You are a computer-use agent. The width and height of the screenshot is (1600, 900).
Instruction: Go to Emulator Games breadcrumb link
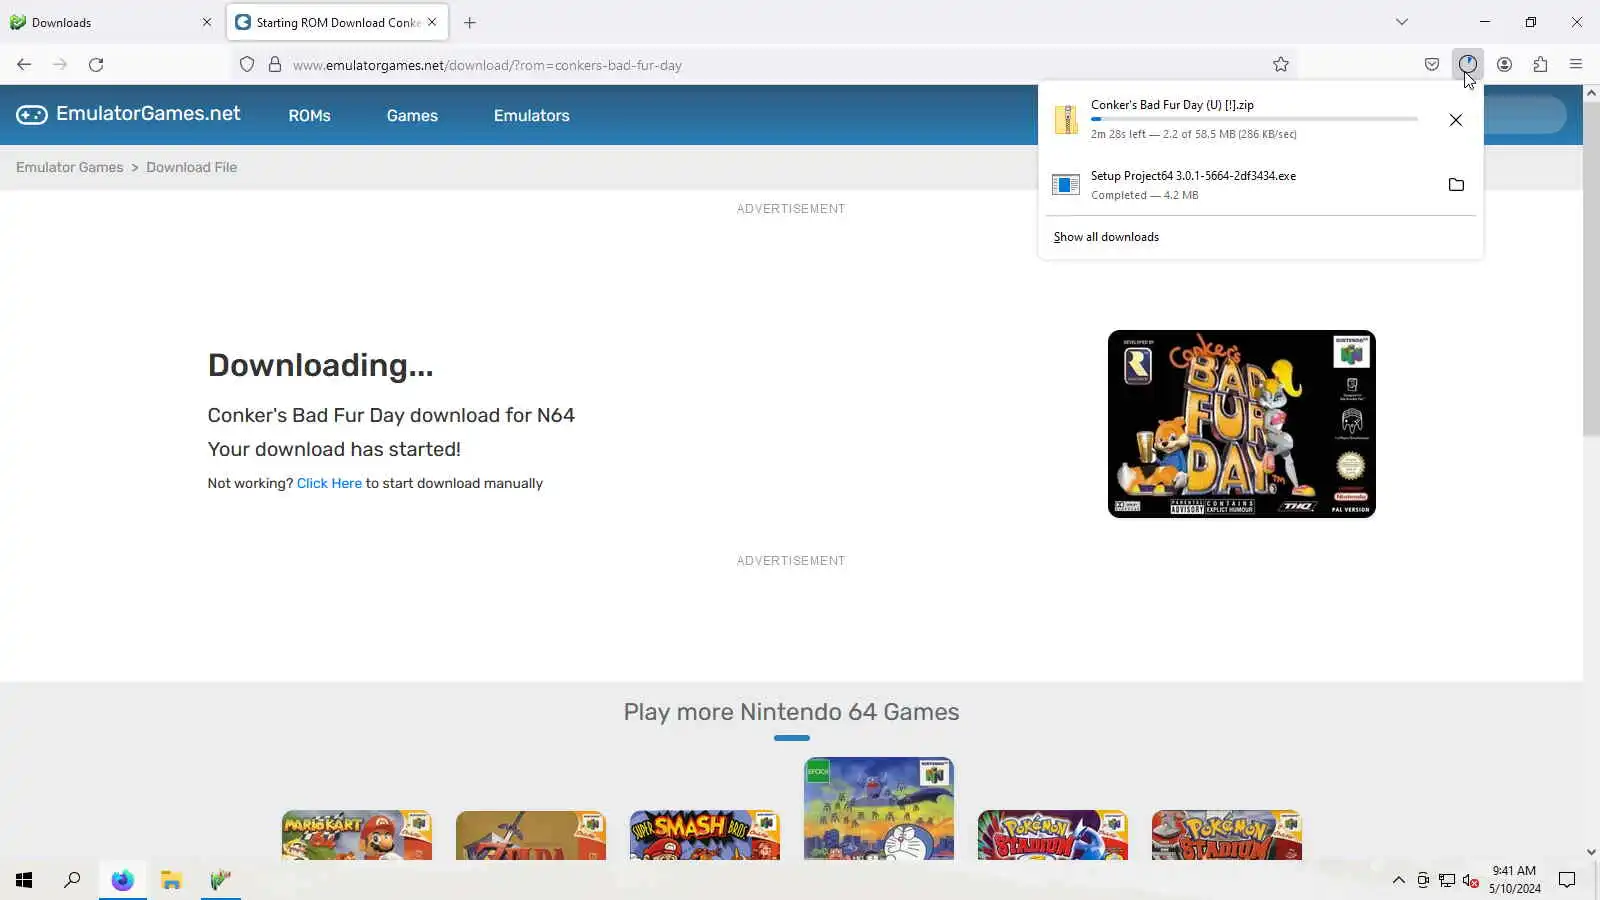pyautogui.click(x=70, y=167)
